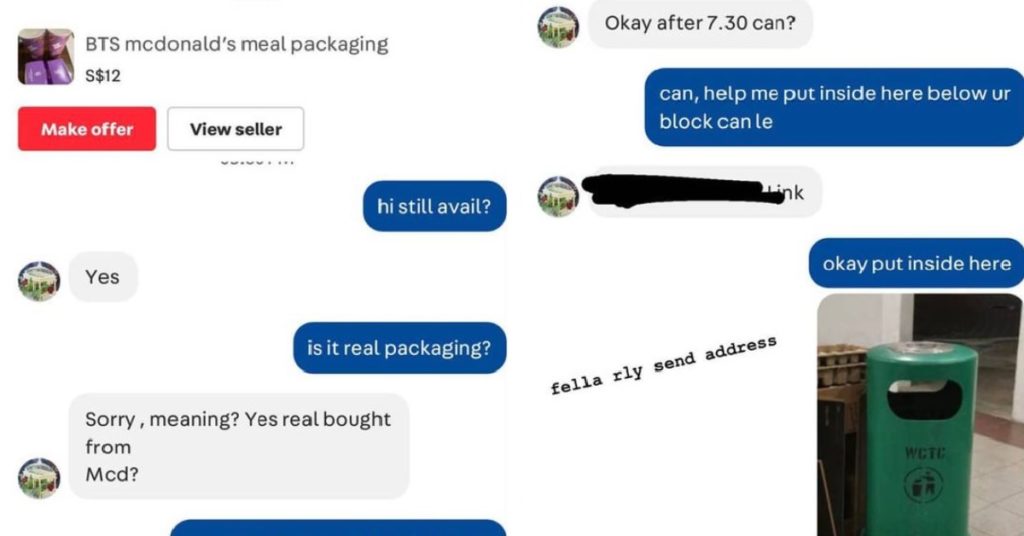The height and width of the screenshot is (536, 1024).
Task: Select the 'hi still avail?' chat bubble
Action: (x=434, y=206)
